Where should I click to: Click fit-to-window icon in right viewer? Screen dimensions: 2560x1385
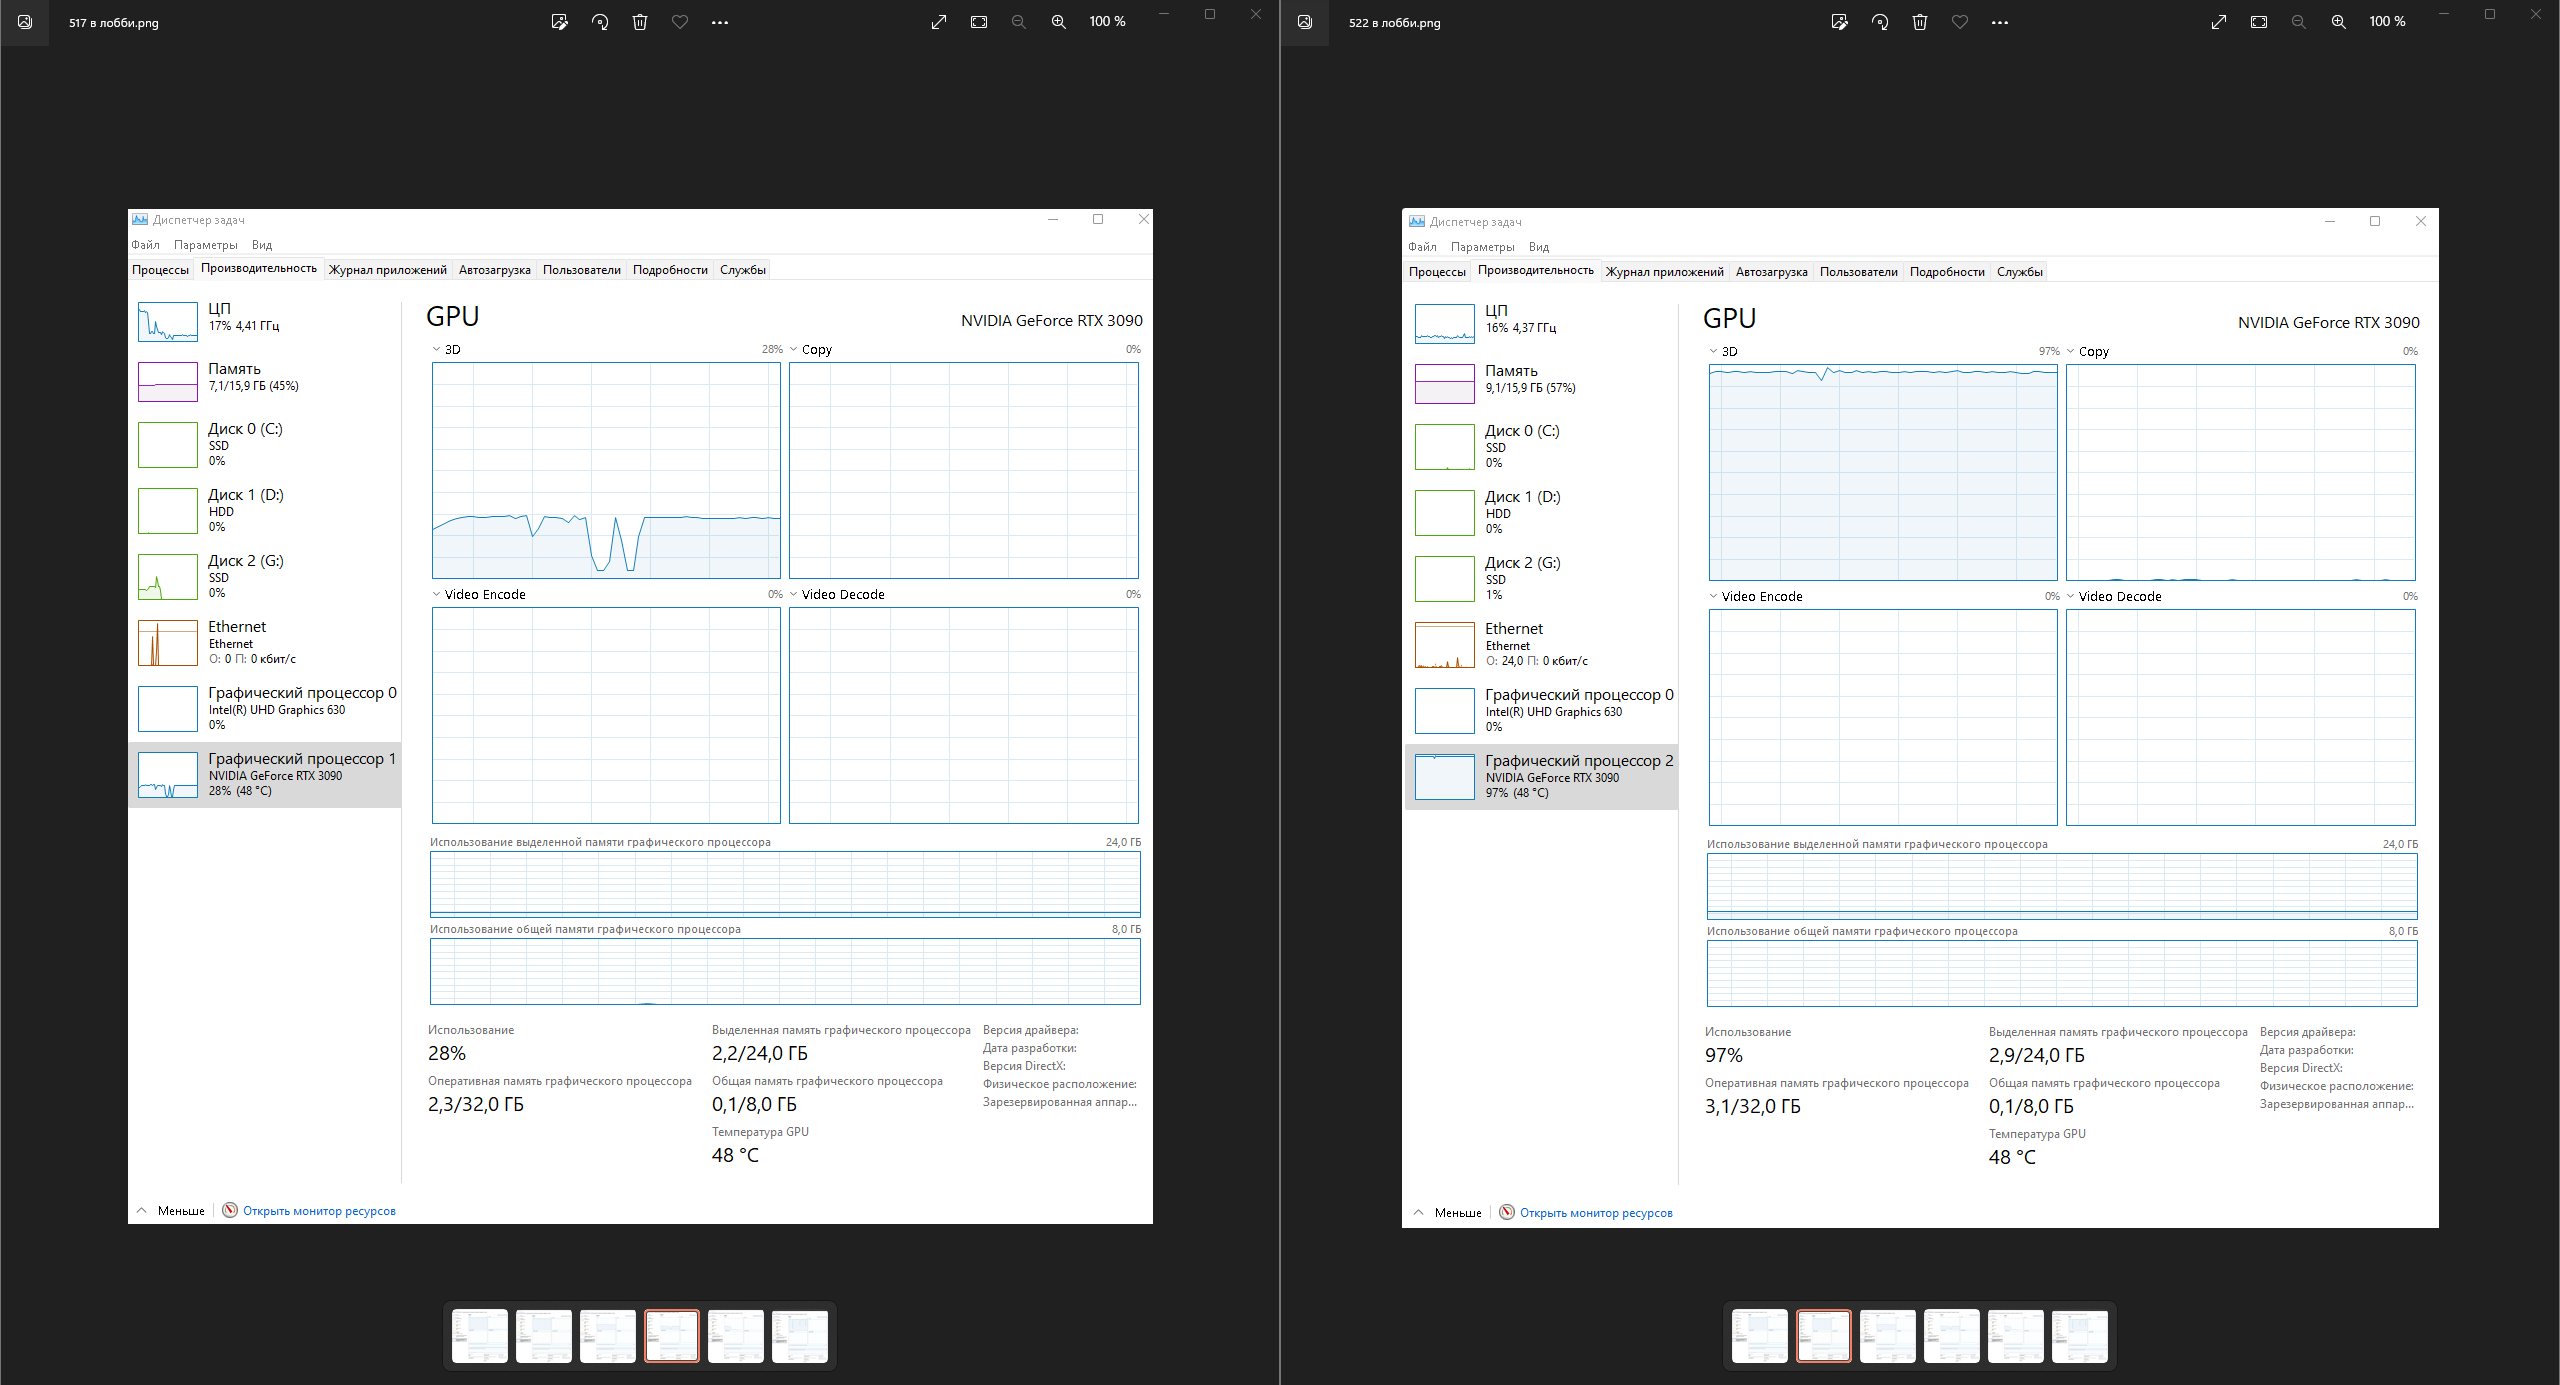click(2258, 22)
